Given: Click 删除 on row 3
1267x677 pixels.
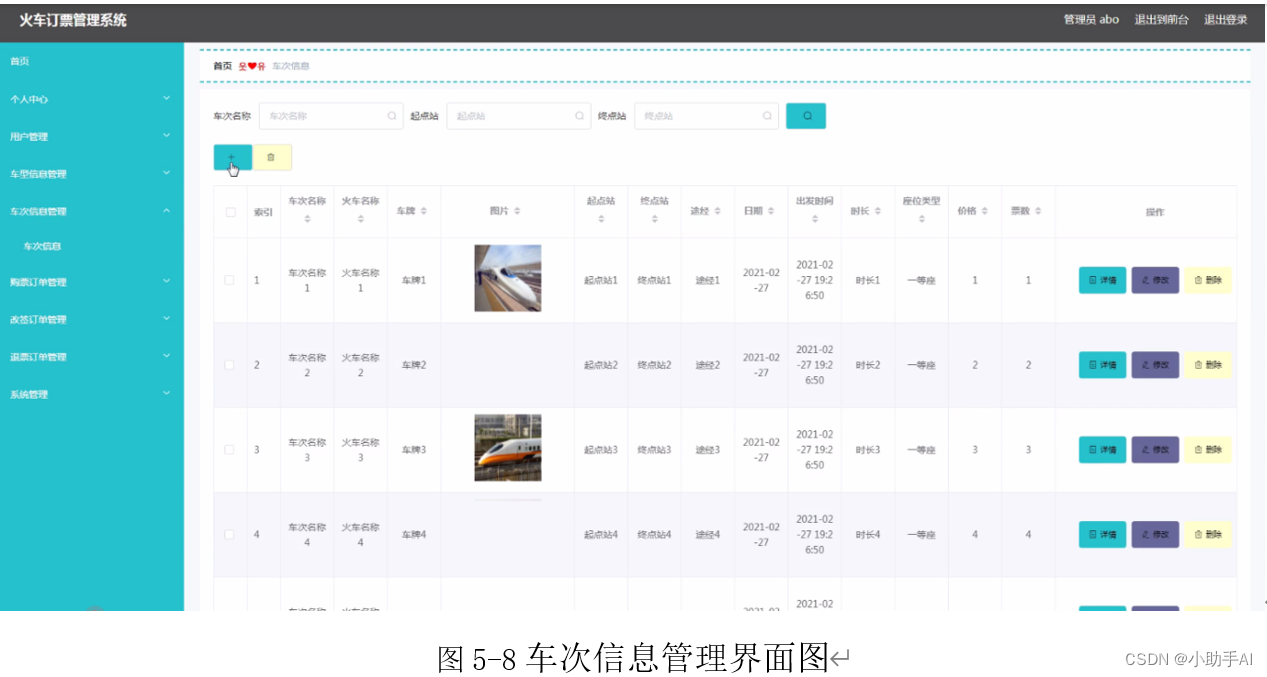Looking at the screenshot, I should [x=1209, y=450].
